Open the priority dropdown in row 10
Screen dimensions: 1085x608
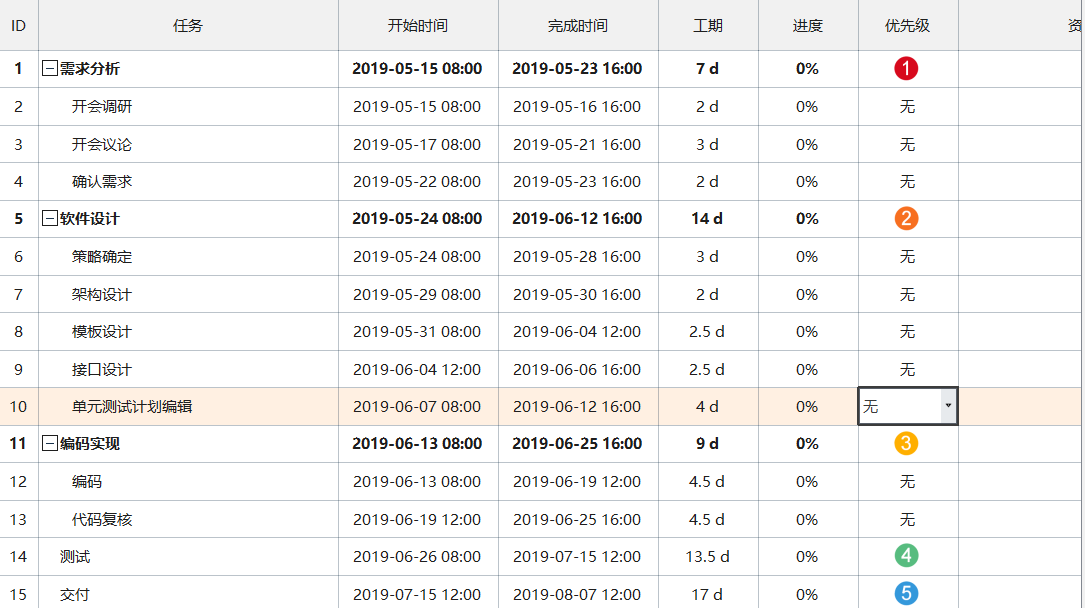click(947, 406)
